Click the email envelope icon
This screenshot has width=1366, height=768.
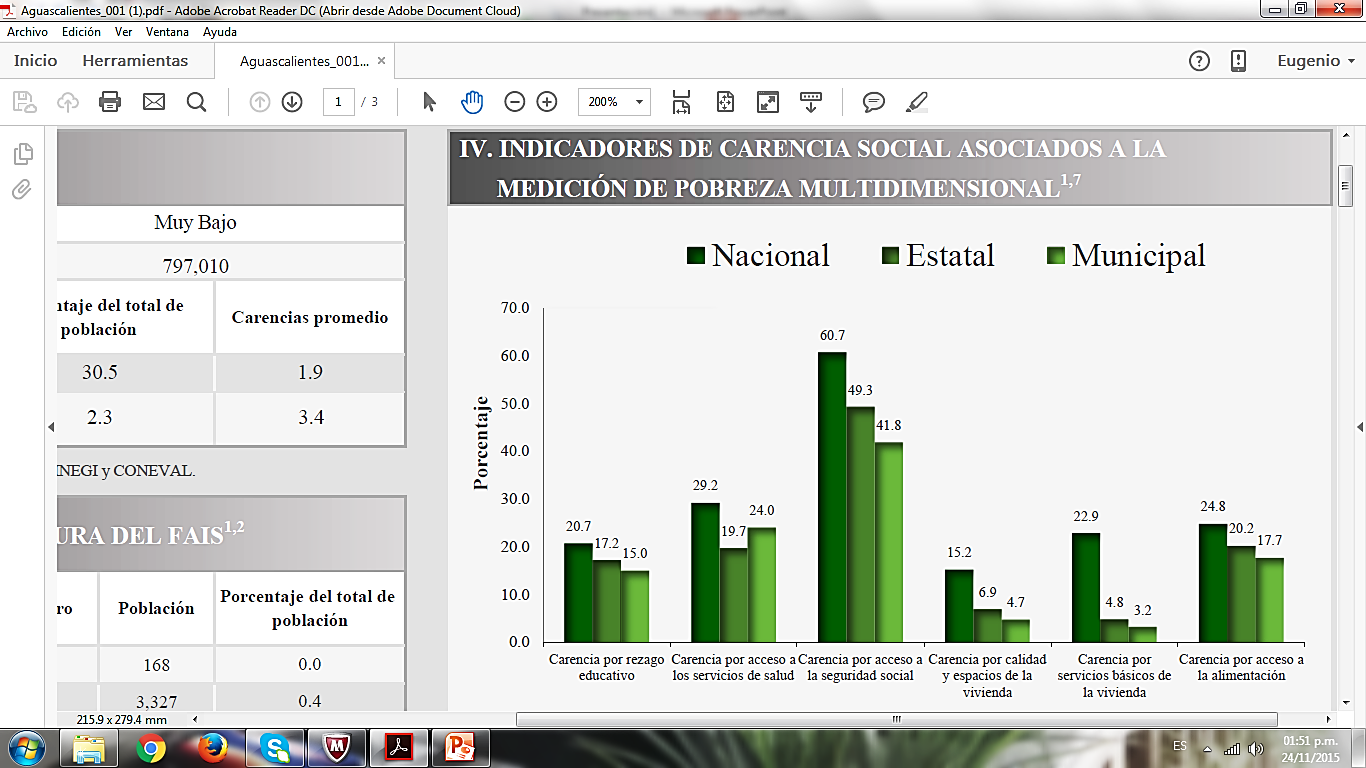(x=153, y=101)
